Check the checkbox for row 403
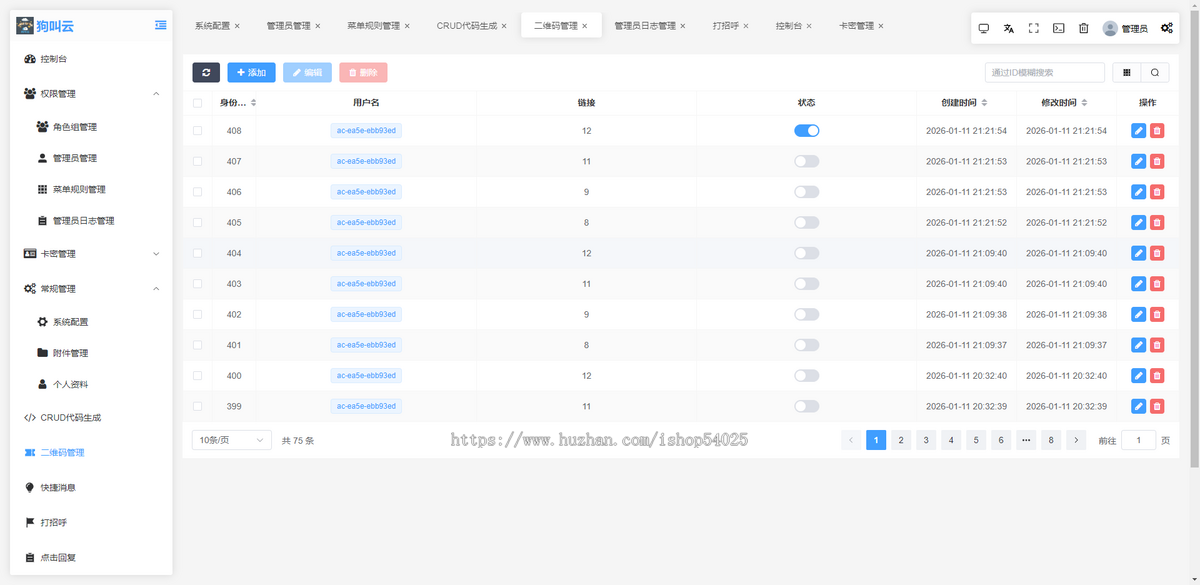 pyautogui.click(x=197, y=284)
